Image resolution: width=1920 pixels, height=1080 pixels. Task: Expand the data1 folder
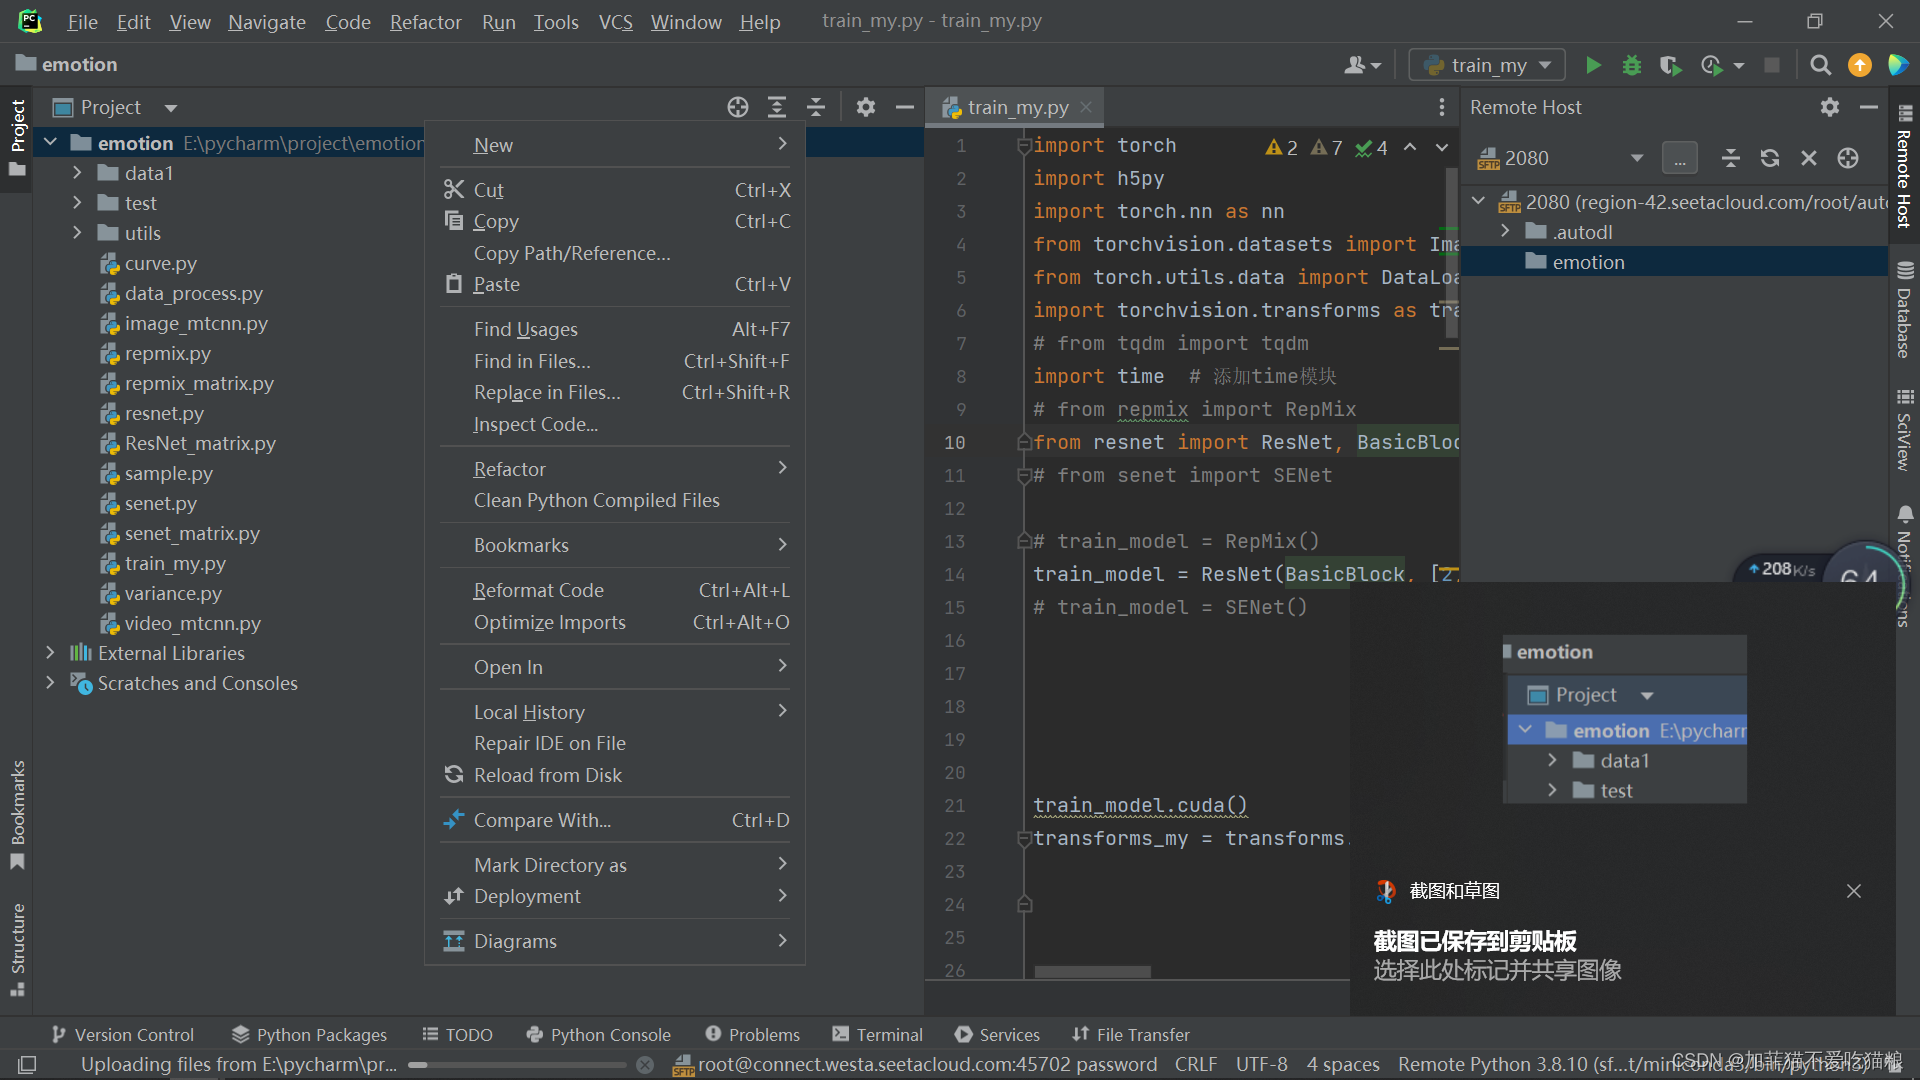coord(77,173)
